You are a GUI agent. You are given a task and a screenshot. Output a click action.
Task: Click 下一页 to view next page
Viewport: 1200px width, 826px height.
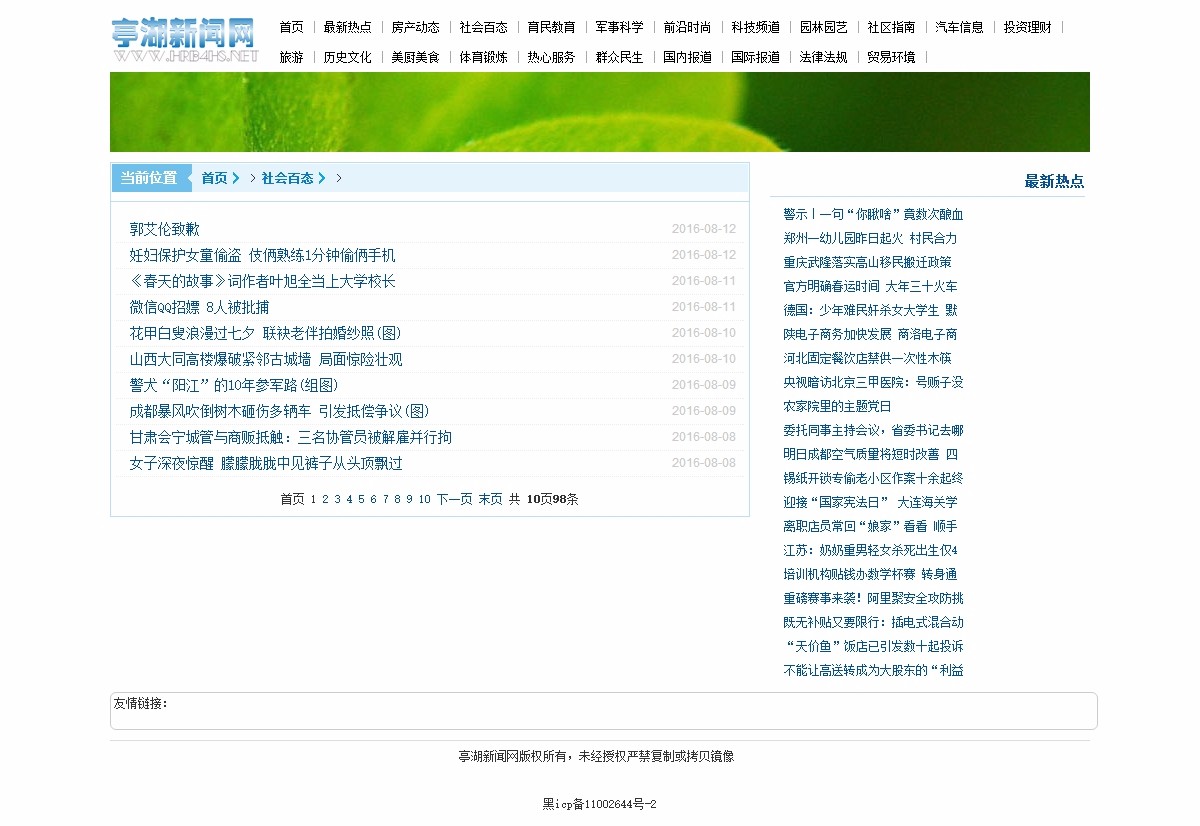tap(454, 499)
